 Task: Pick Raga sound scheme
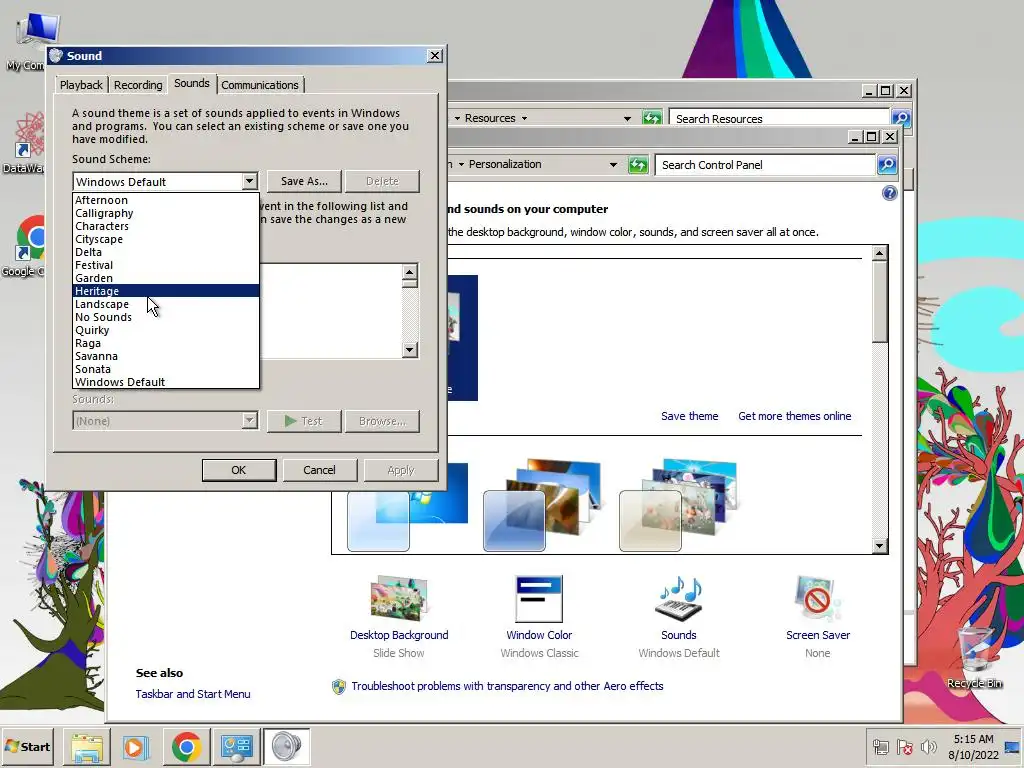pos(166,344)
